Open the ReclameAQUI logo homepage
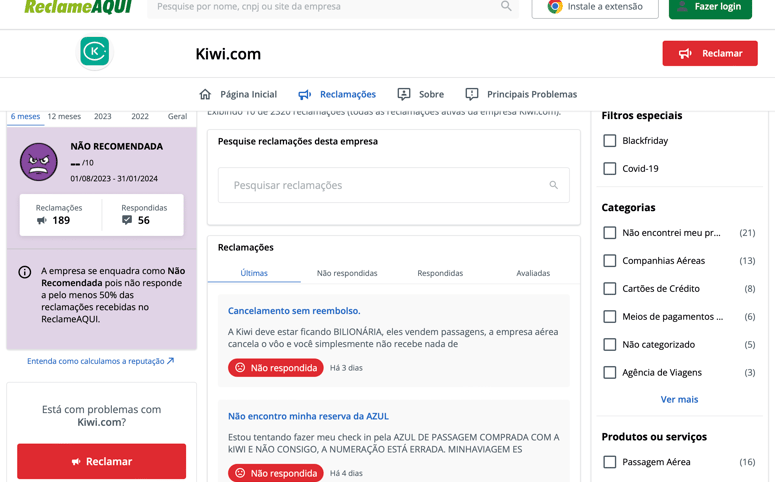The height and width of the screenshot is (482, 775). 78,7
